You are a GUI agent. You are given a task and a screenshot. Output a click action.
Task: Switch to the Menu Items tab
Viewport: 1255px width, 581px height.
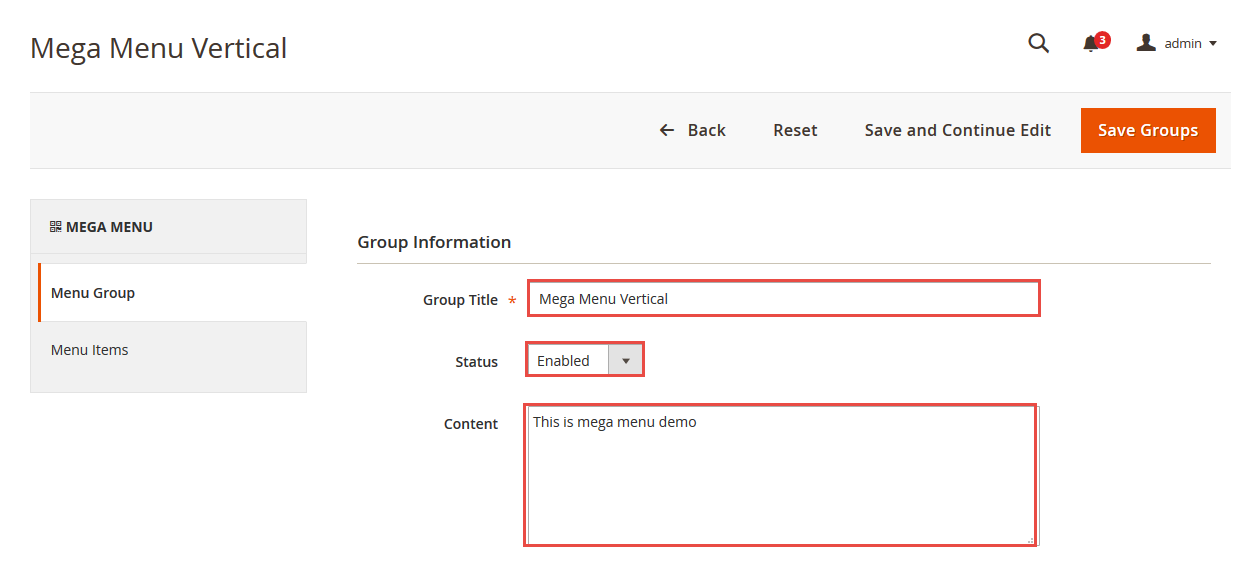(169, 350)
